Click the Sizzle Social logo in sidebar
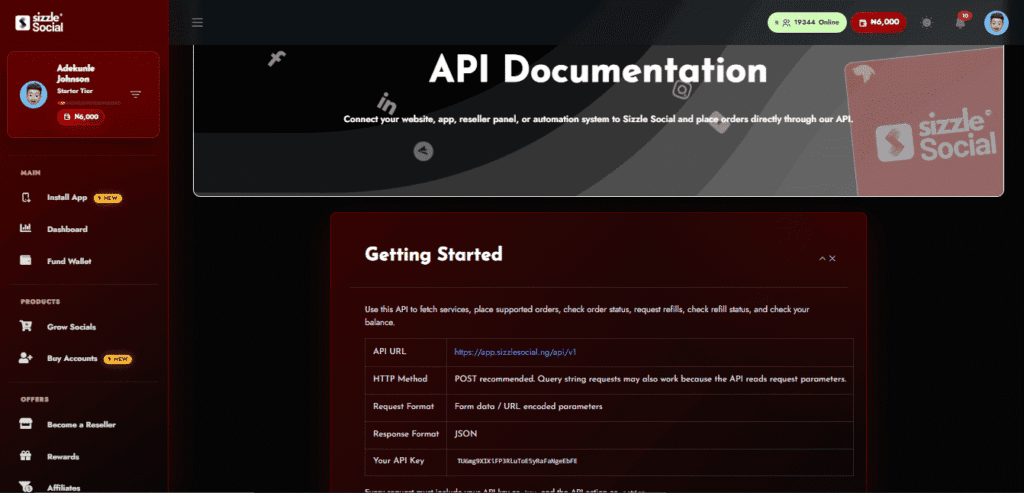Screen dimensions: 1024x493 39,22
